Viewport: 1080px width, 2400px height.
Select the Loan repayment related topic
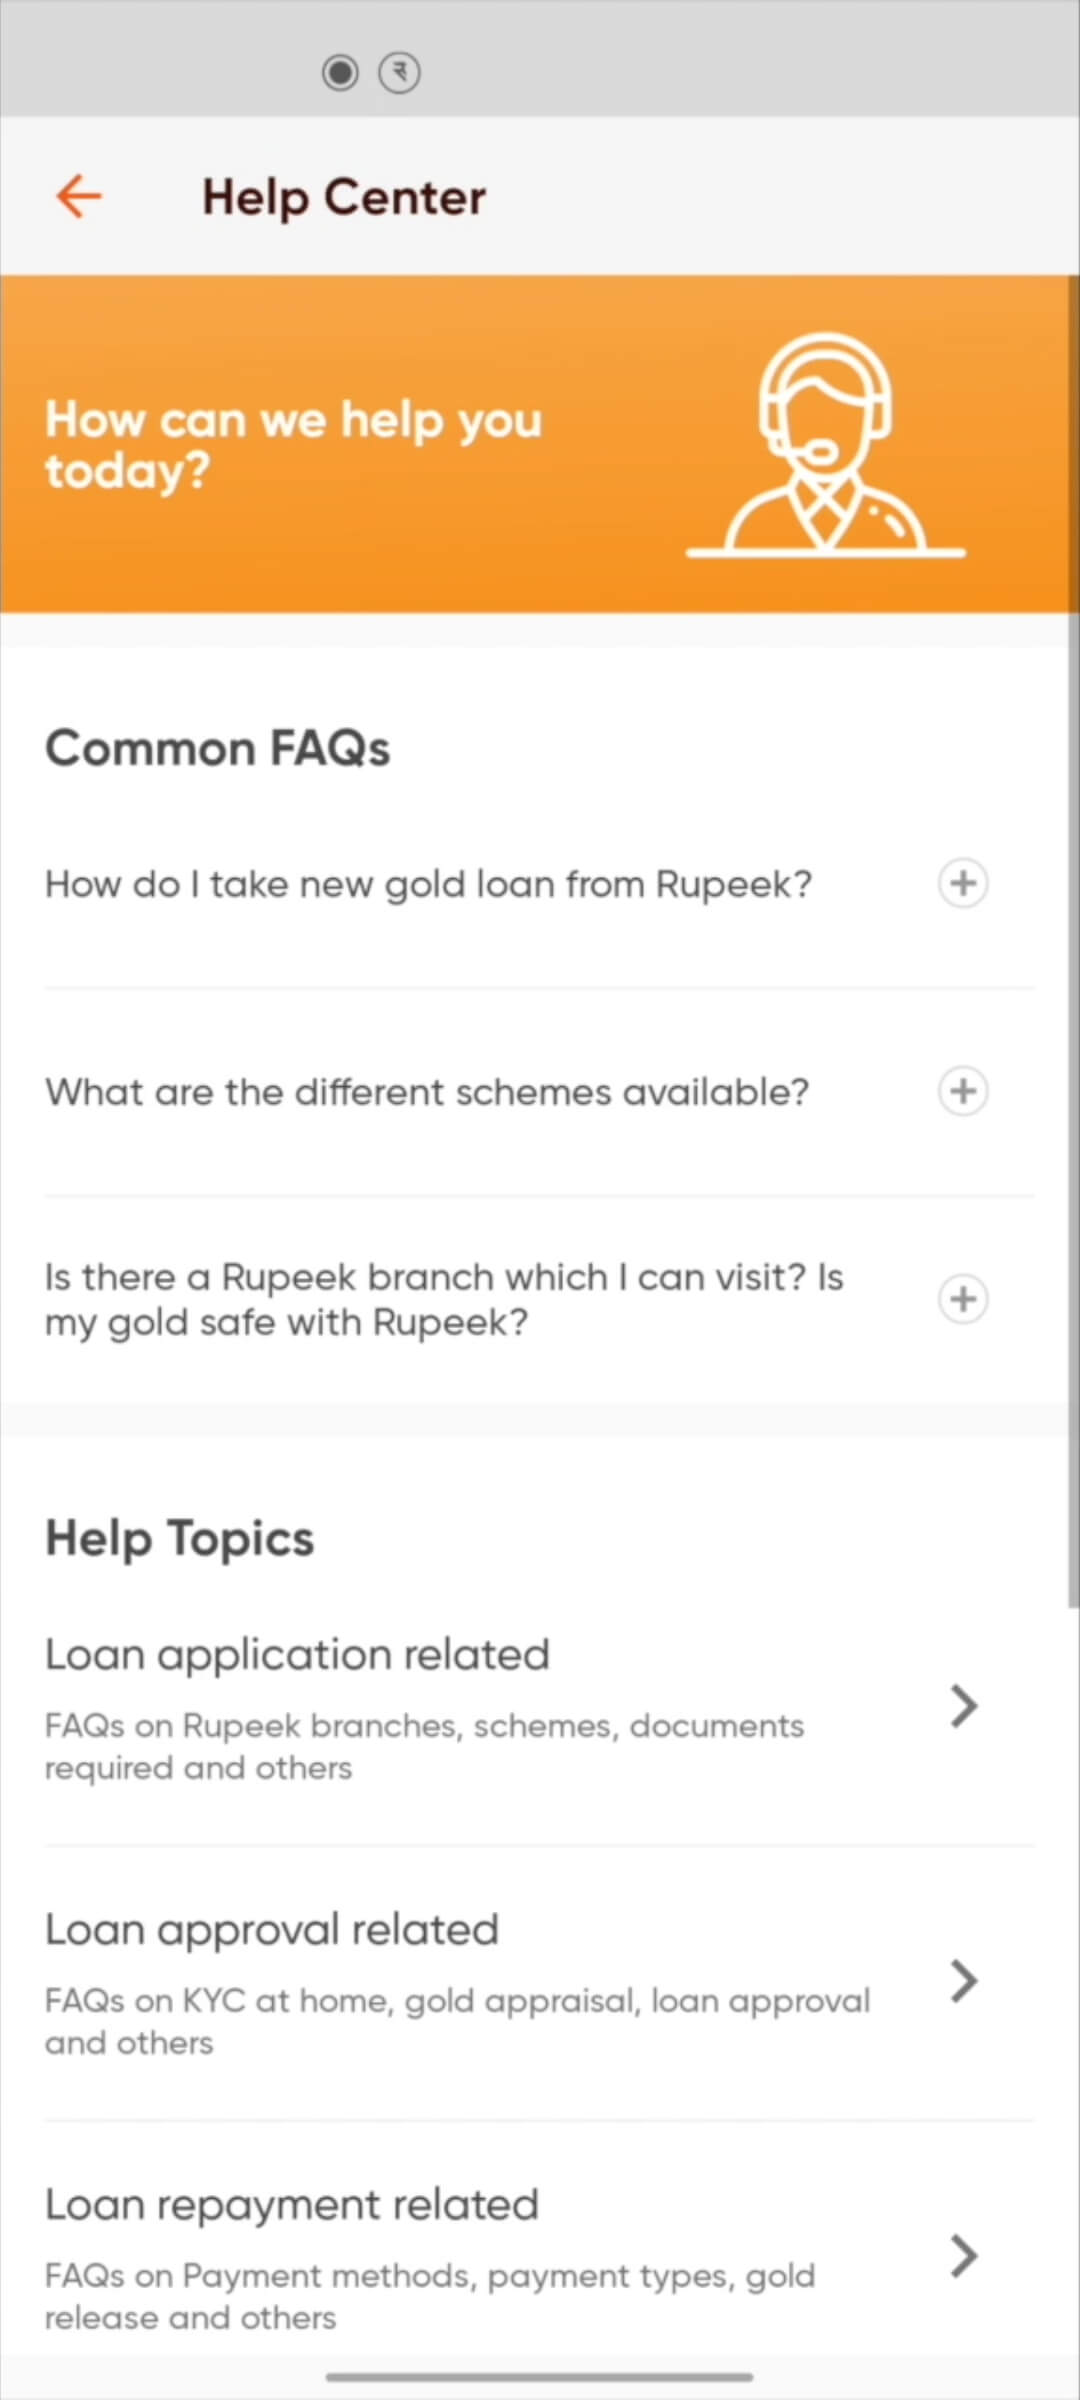pos(292,2206)
